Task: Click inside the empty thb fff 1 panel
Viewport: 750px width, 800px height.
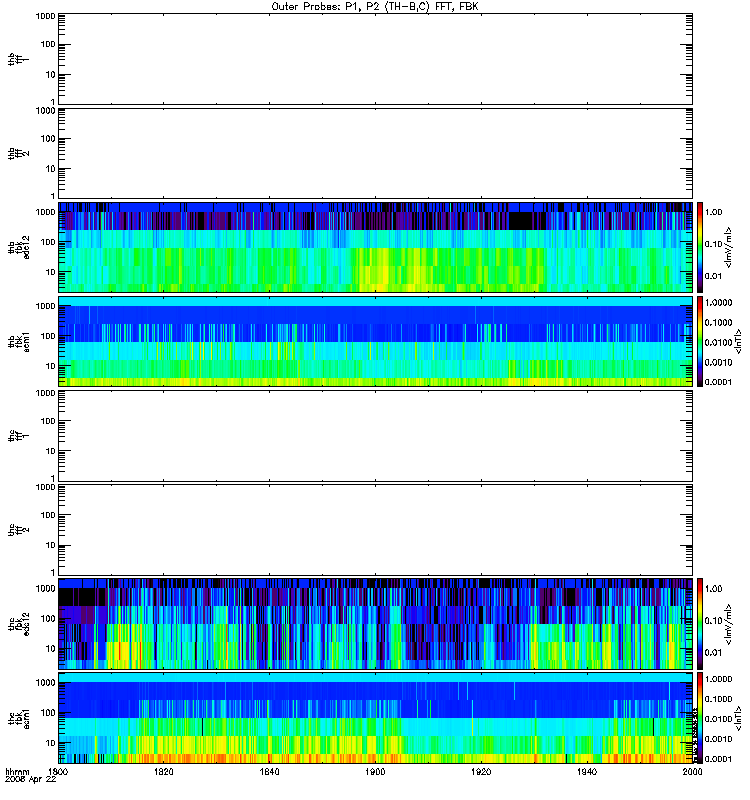Action: pos(375,59)
